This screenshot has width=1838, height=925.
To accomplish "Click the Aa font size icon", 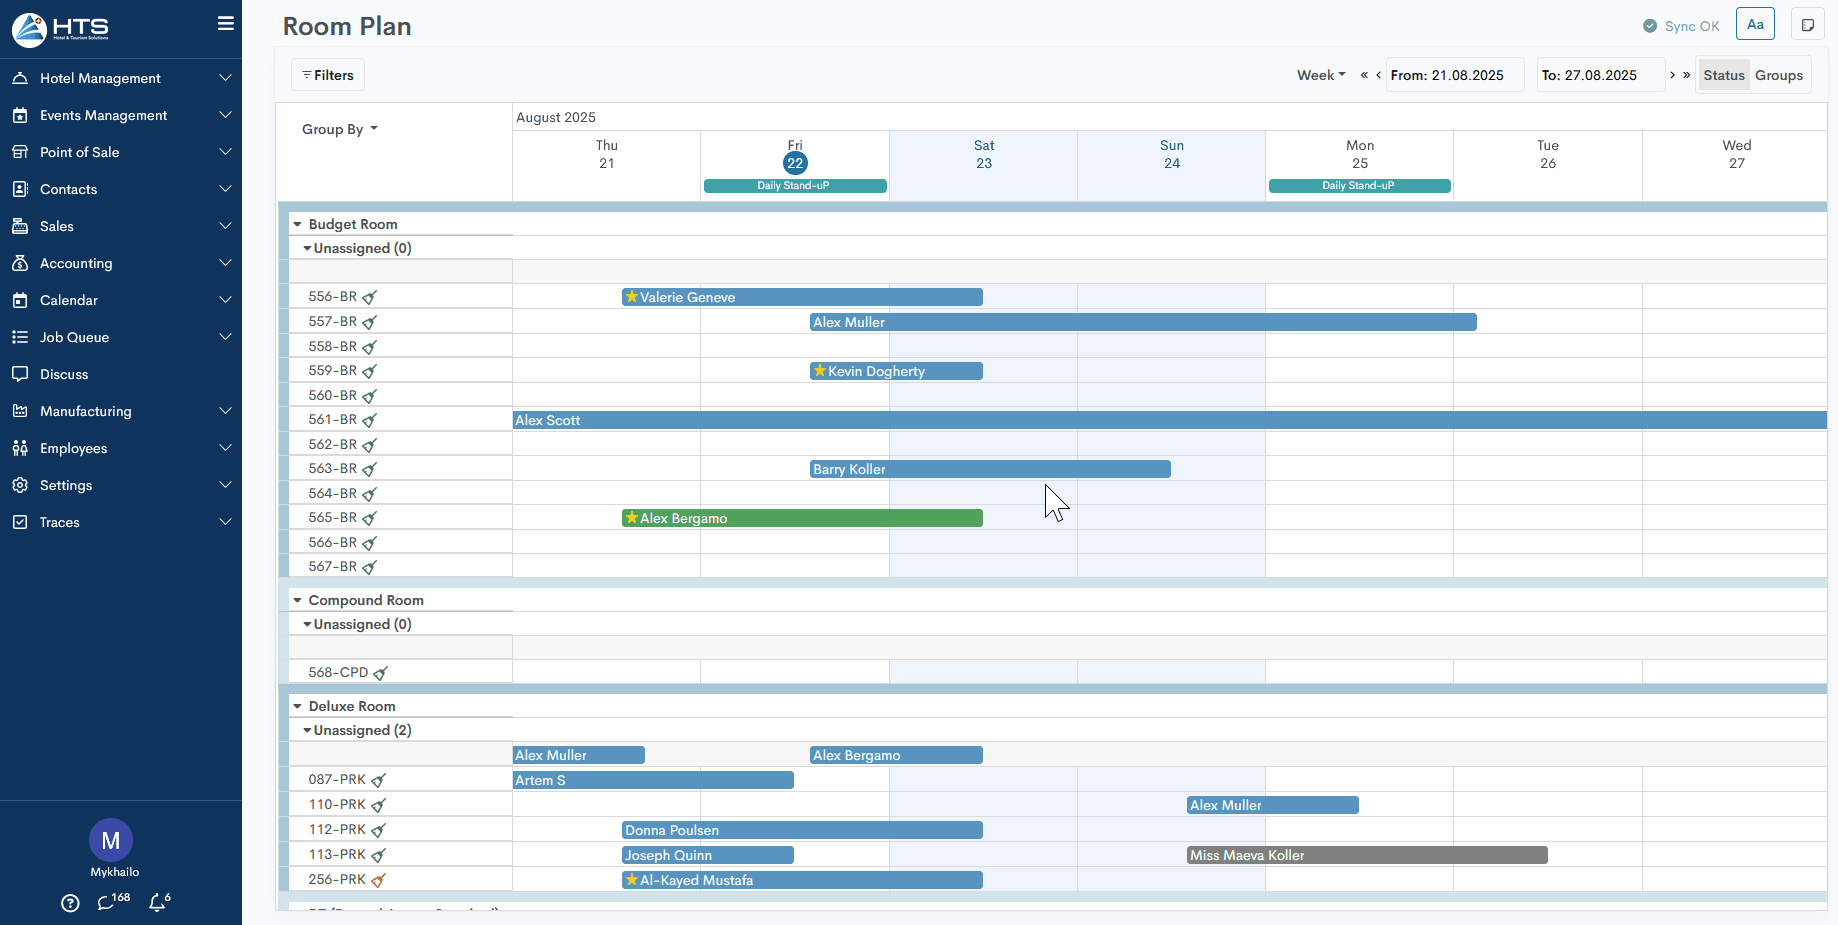I will click(1755, 25).
